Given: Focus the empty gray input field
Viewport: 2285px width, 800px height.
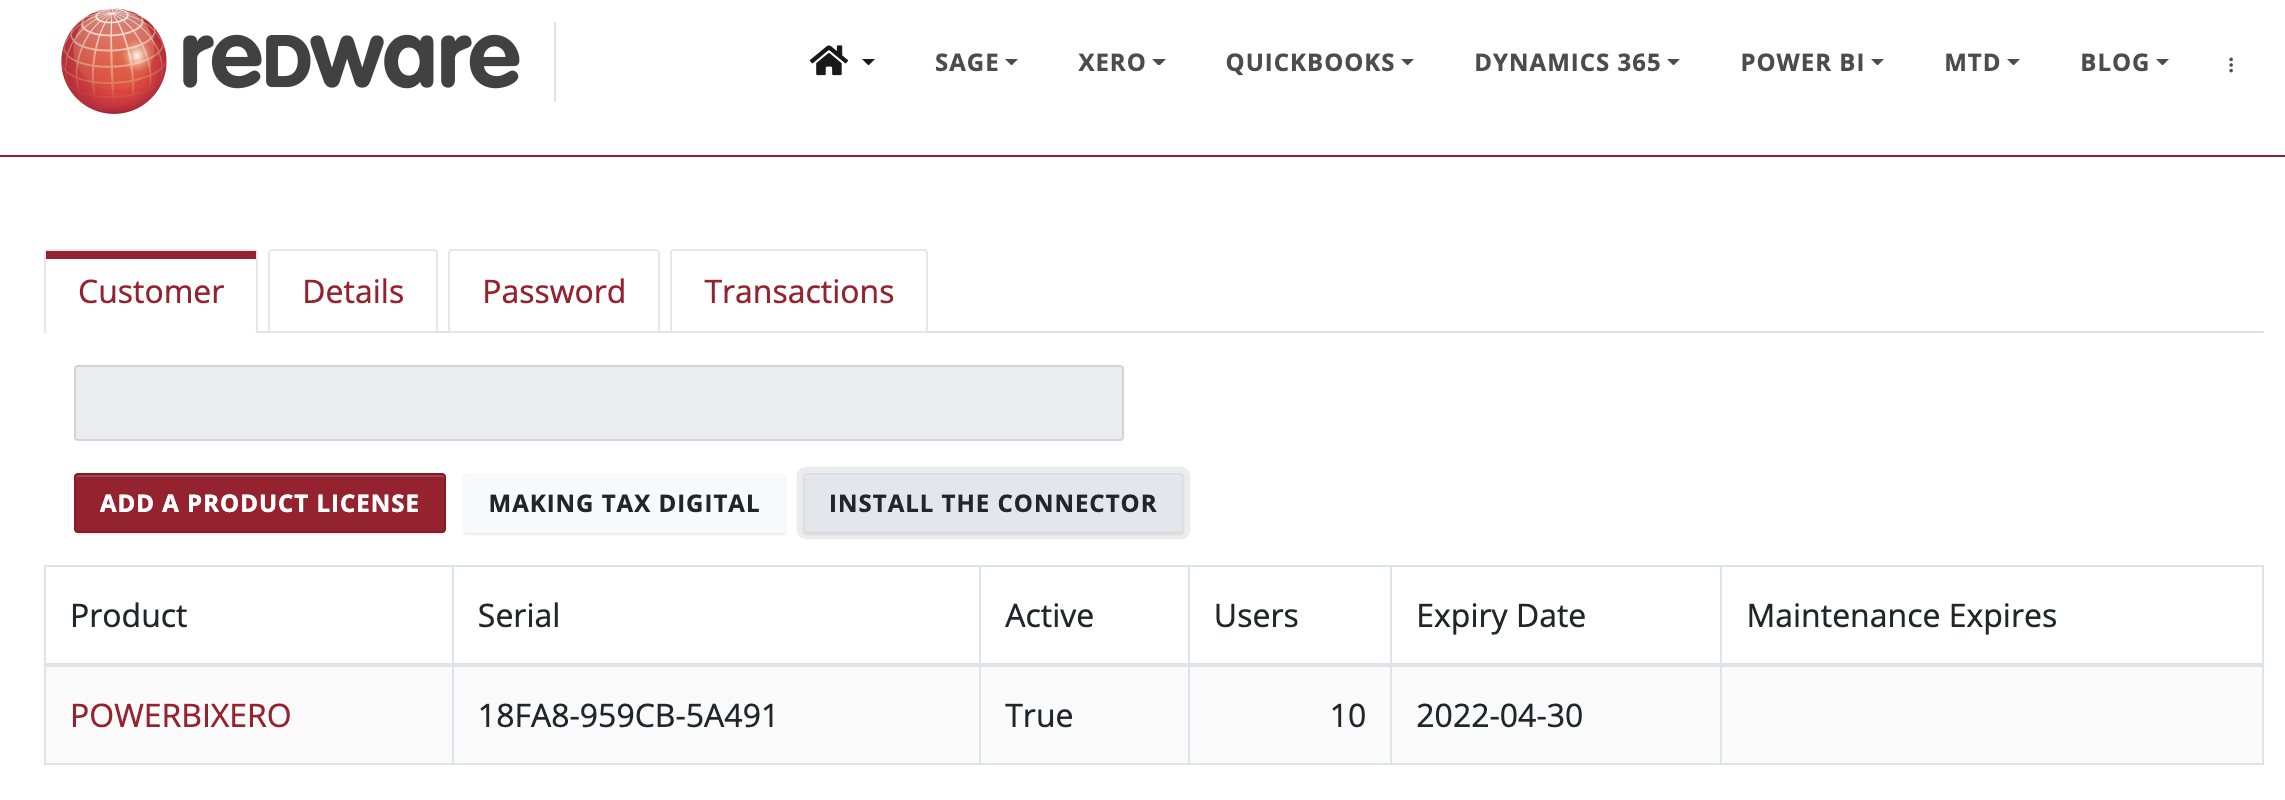Looking at the screenshot, I should (x=599, y=403).
